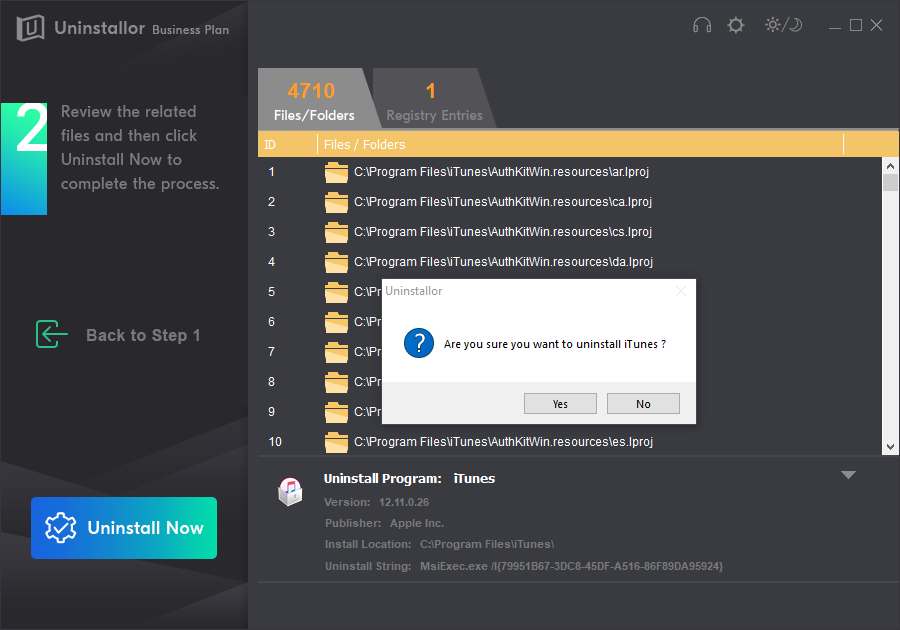Viewport: 900px width, 630px height.
Task: Click the Version 12.11.0.26 text
Action: point(377,502)
